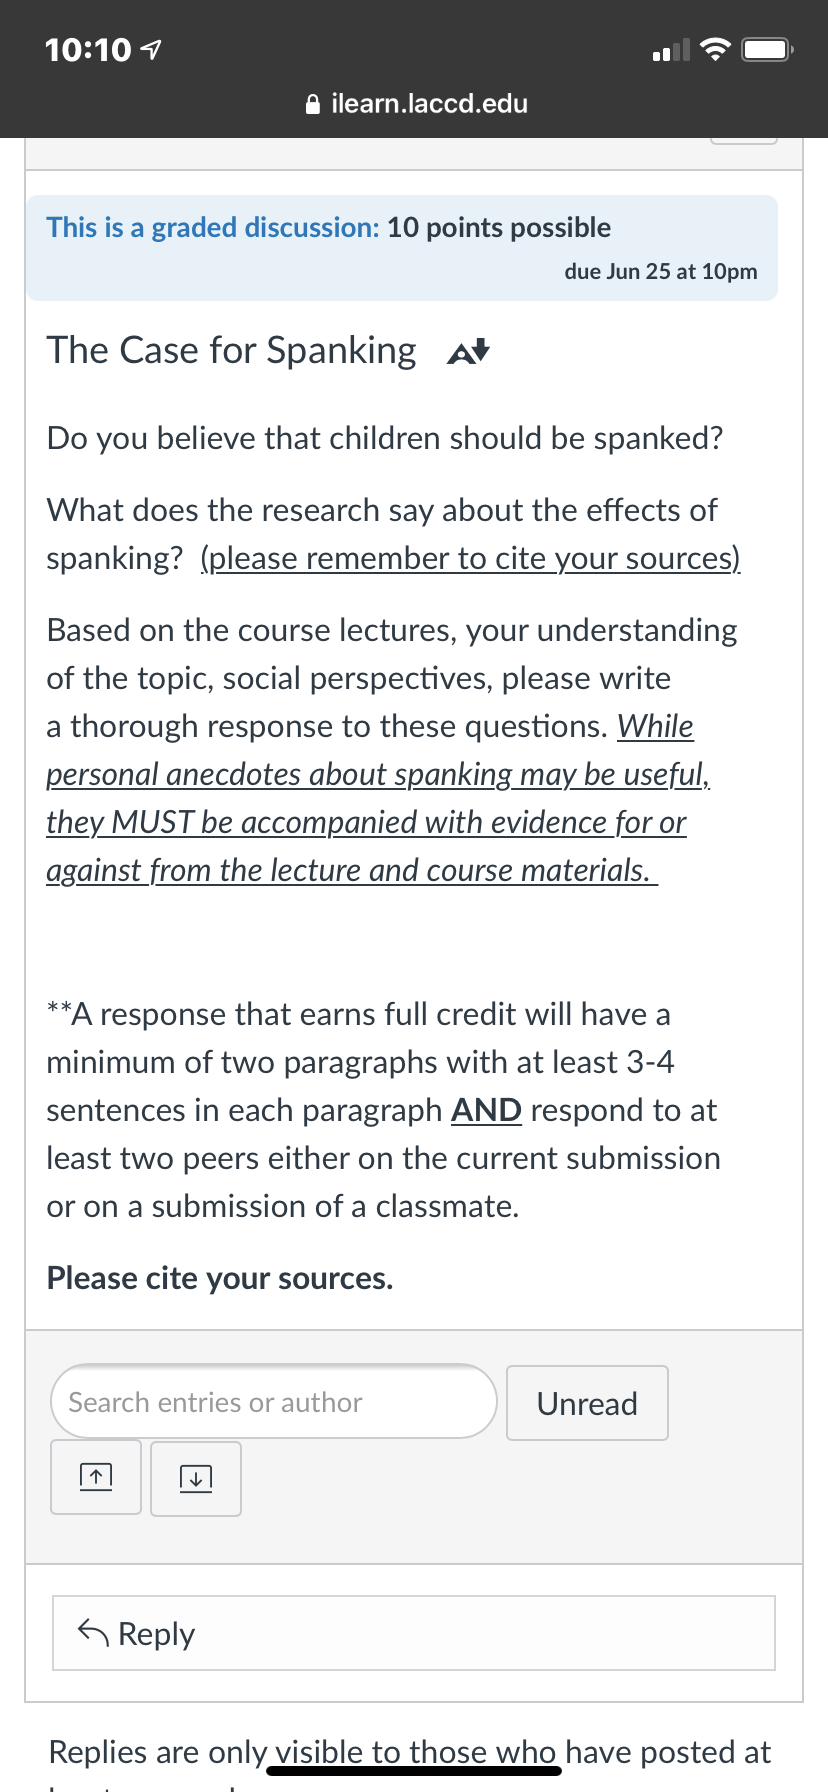
Task: Tap the curved reply arrow icon
Action: tap(93, 1632)
